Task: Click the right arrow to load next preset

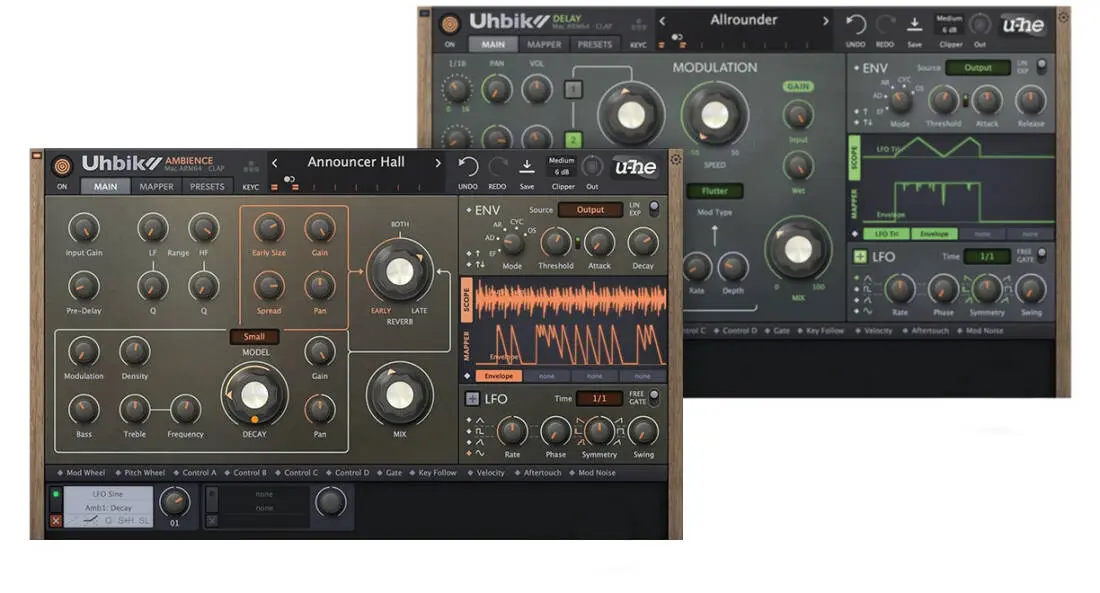Action: click(437, 162)
